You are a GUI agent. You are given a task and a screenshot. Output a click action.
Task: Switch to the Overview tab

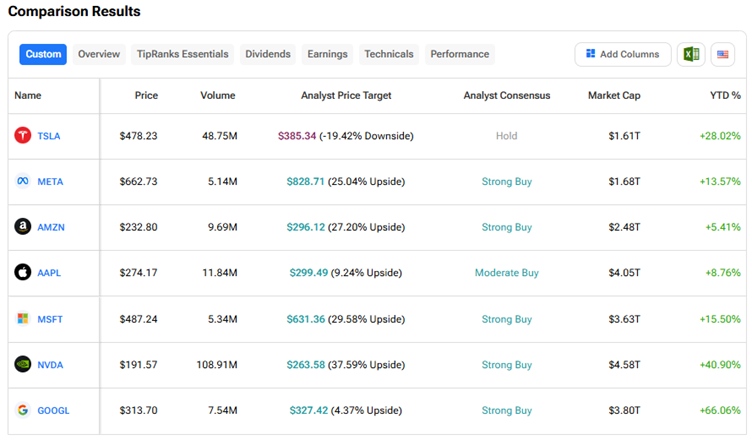[x=99, y=54]
